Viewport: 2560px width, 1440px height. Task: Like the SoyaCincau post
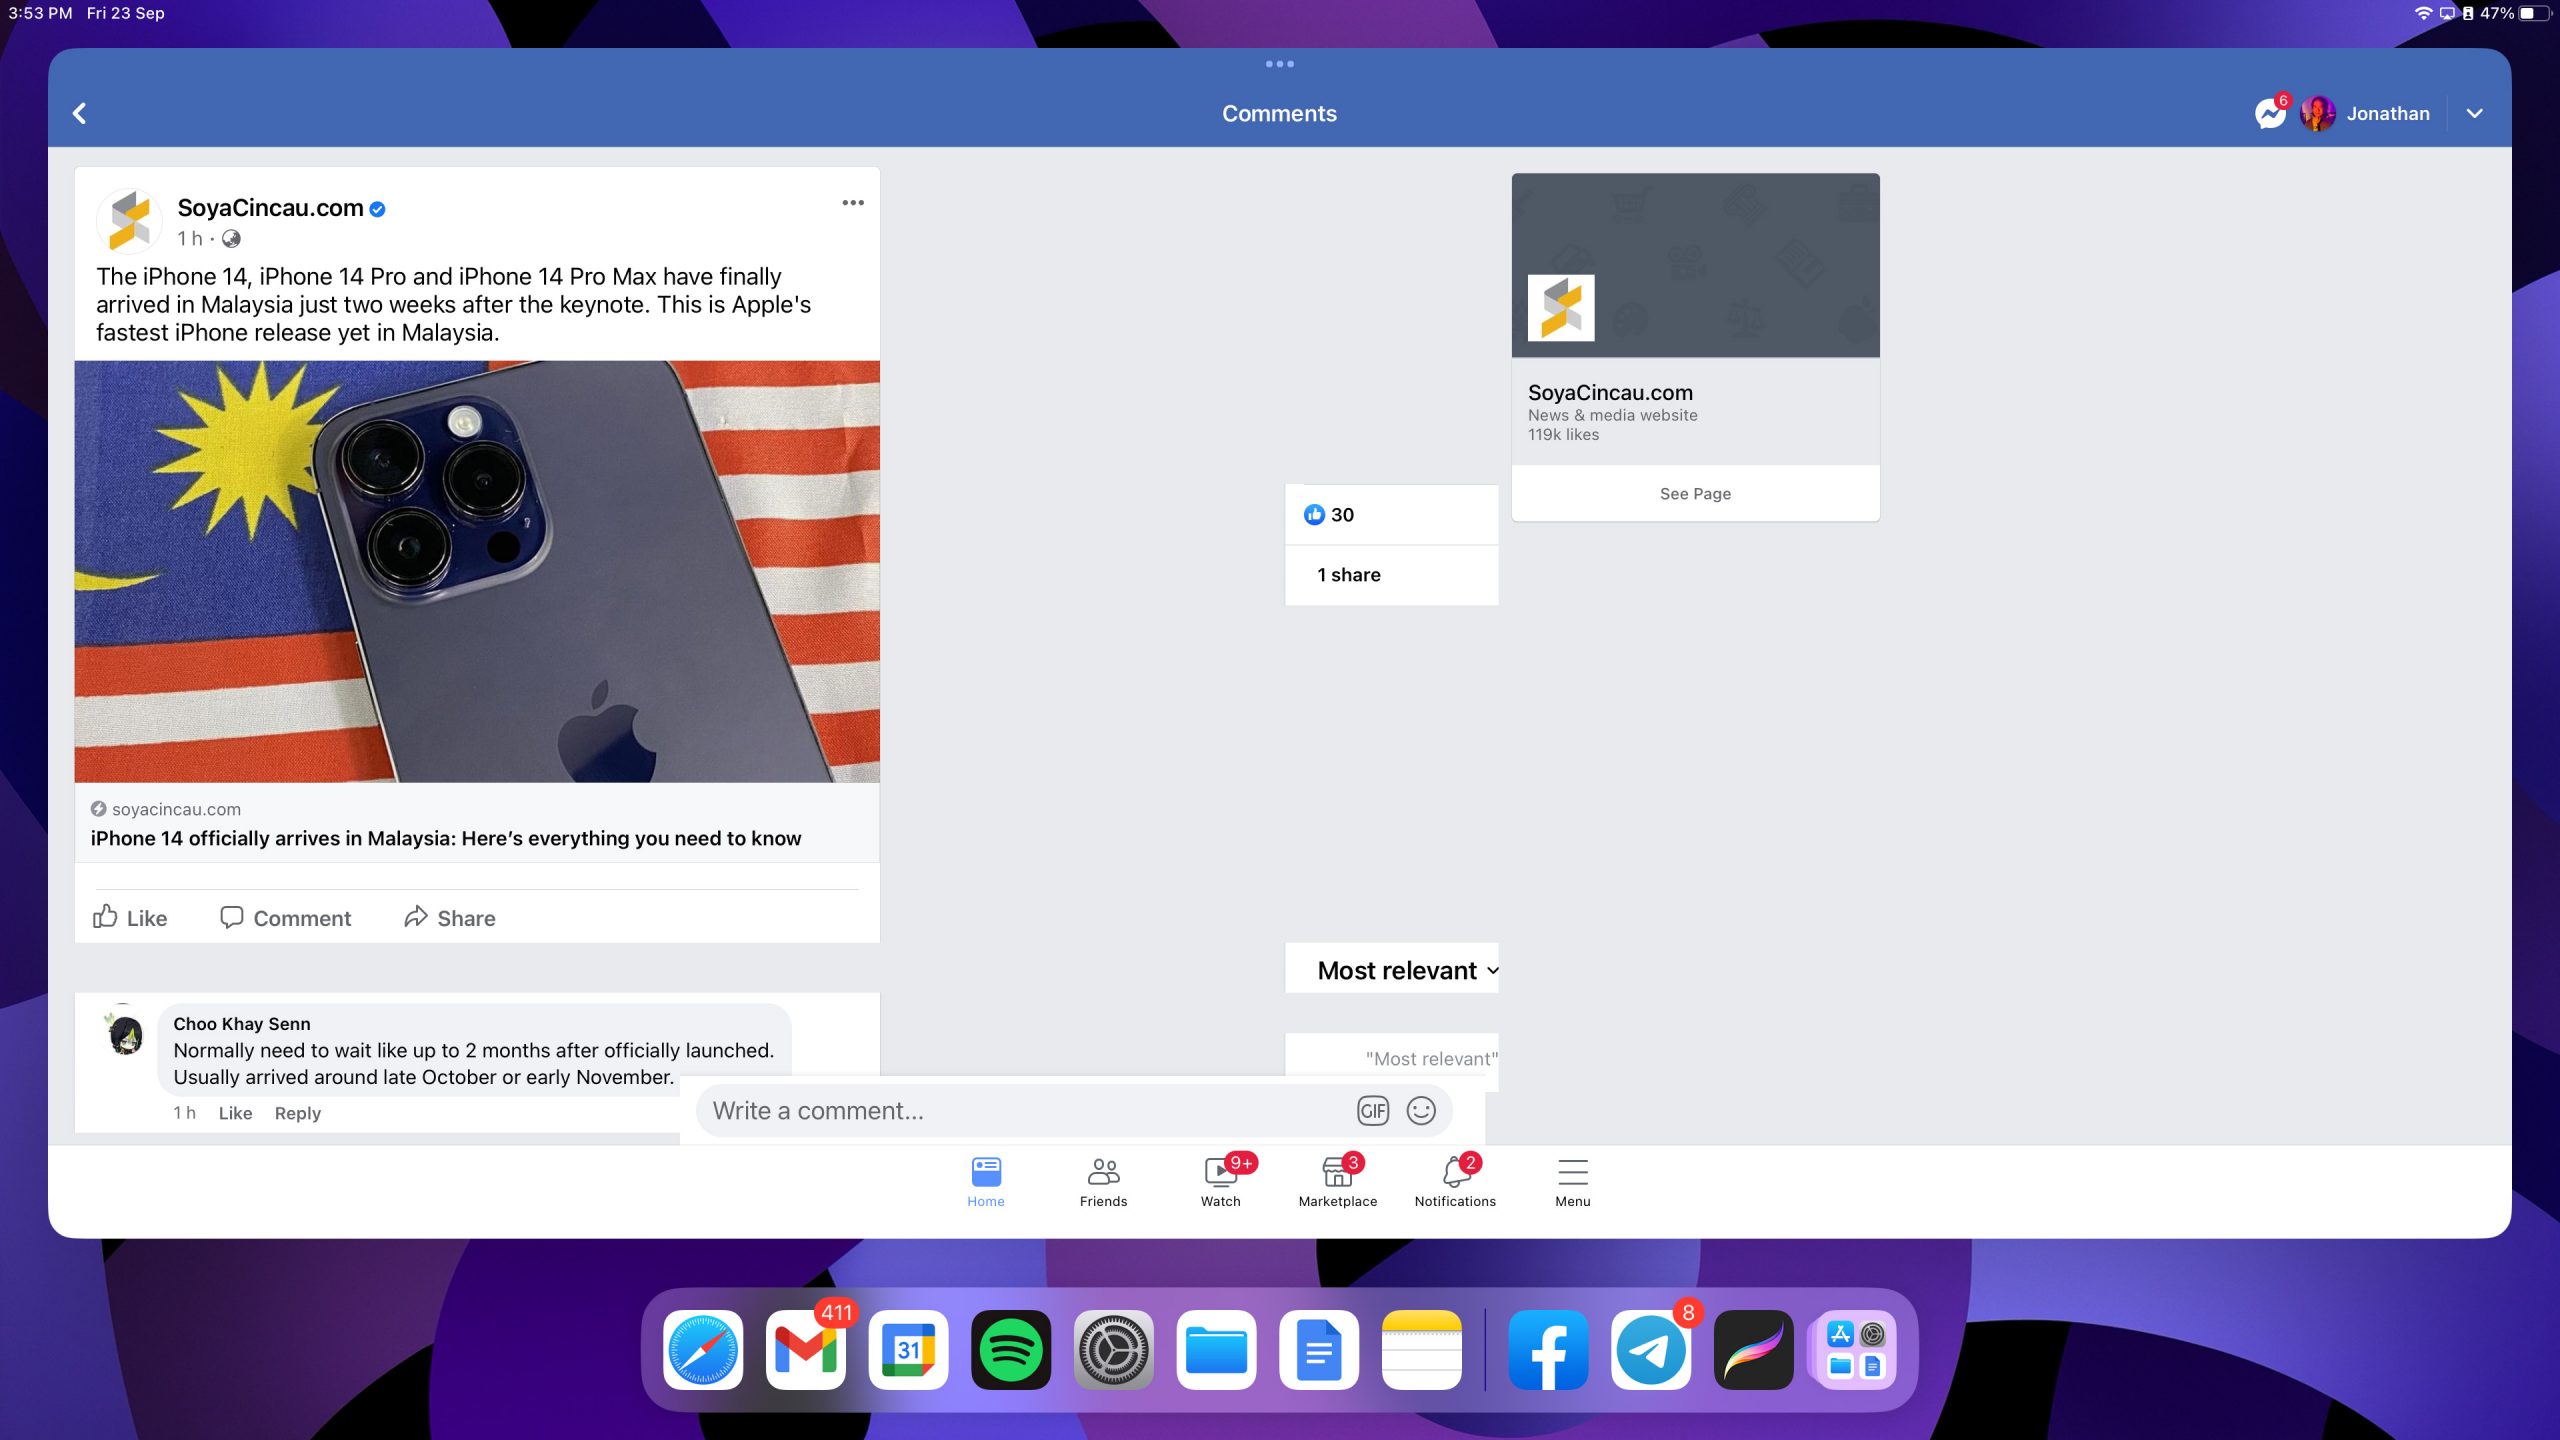click(130, 917)
